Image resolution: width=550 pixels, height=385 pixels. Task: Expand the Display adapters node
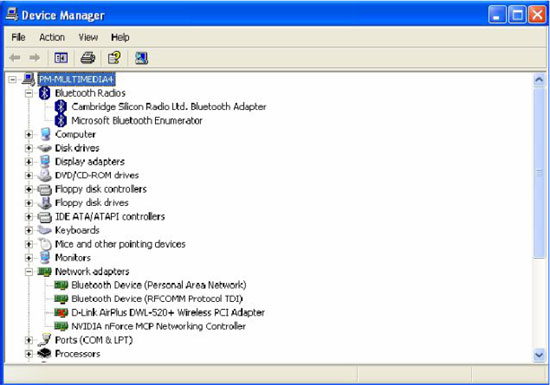(29, 162)
